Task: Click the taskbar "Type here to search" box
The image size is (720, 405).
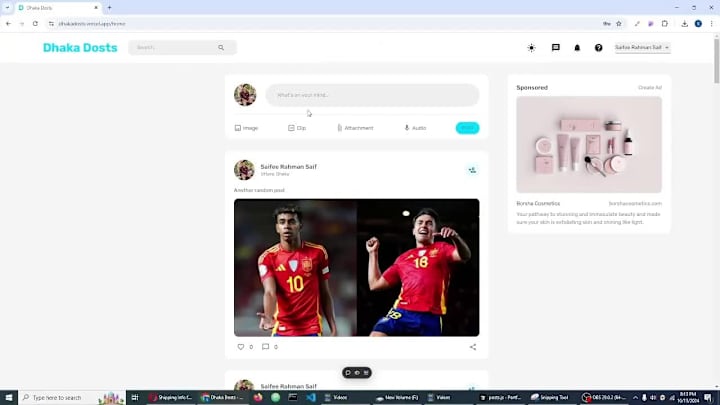Action: click(72, 398)
